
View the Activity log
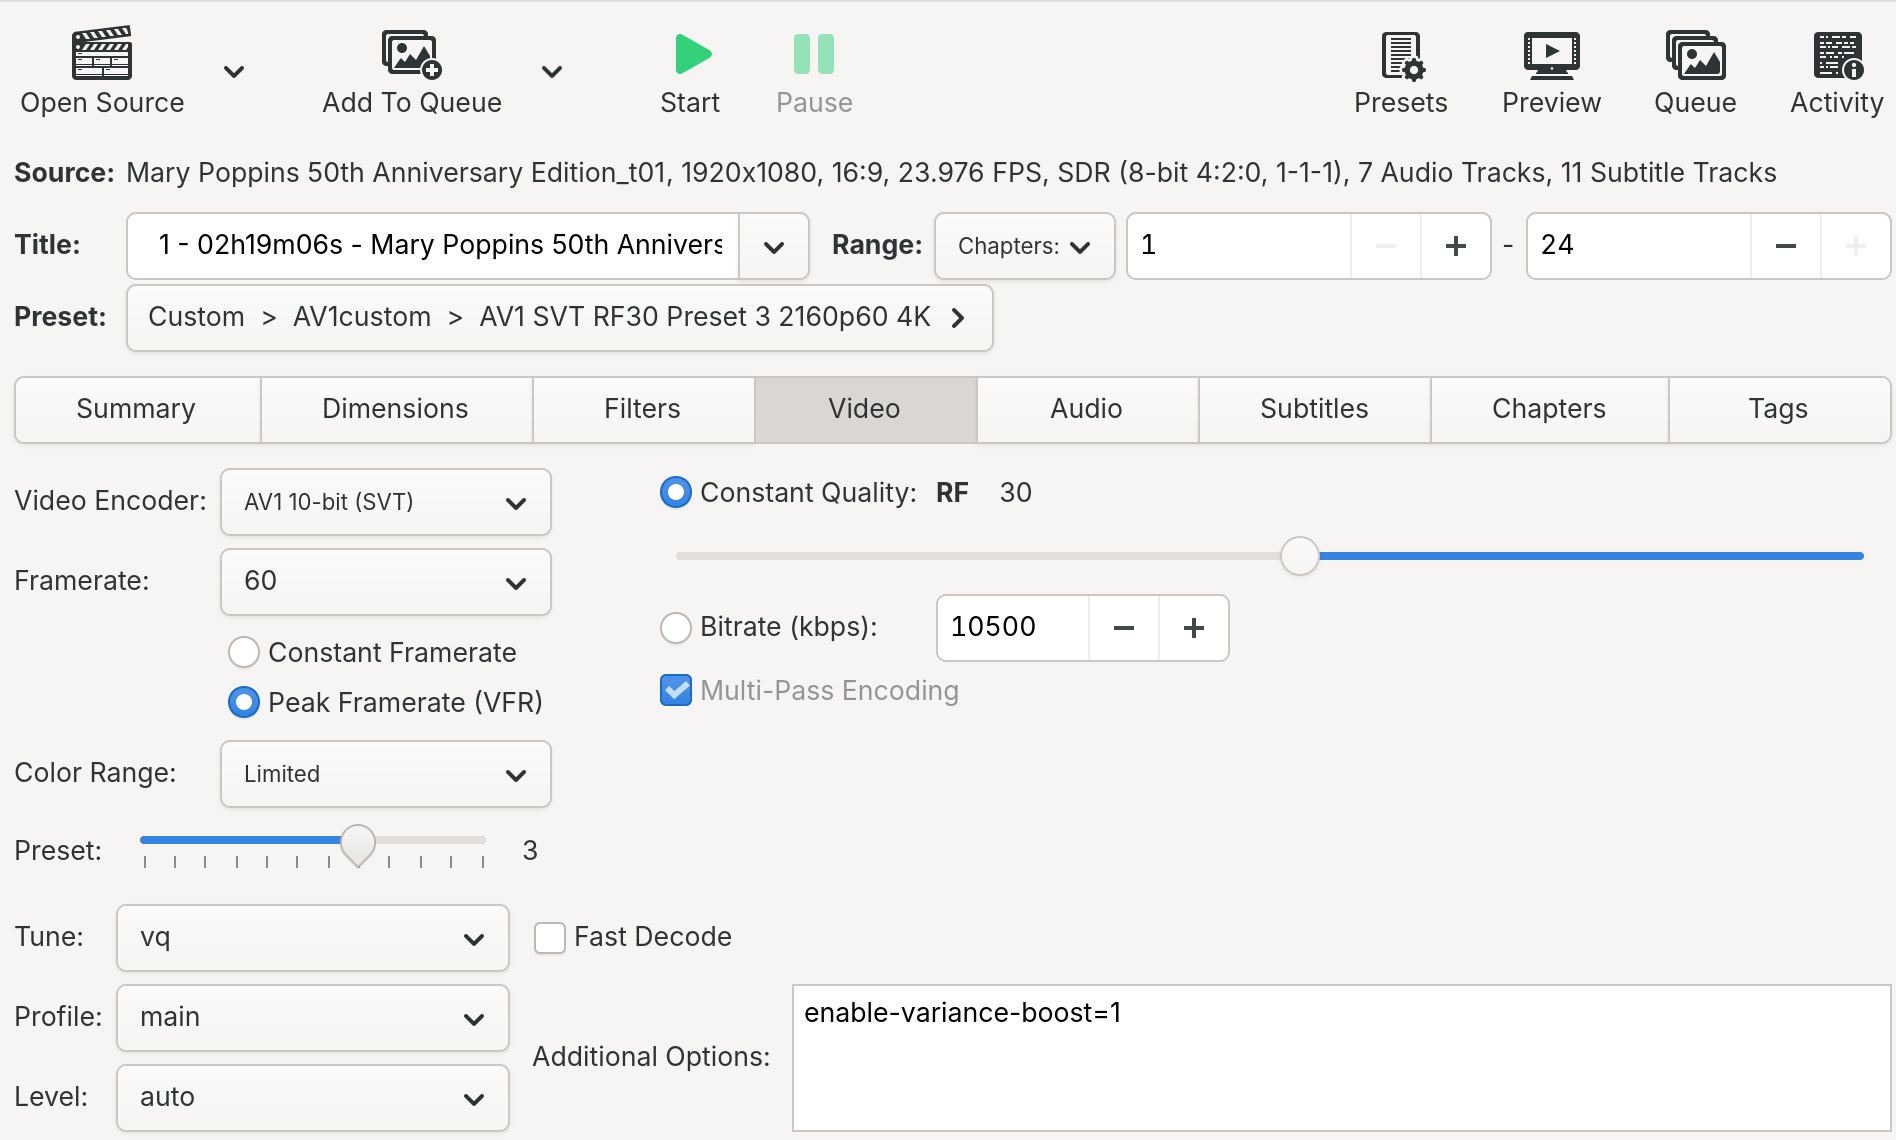click(x=1835, y=70)
